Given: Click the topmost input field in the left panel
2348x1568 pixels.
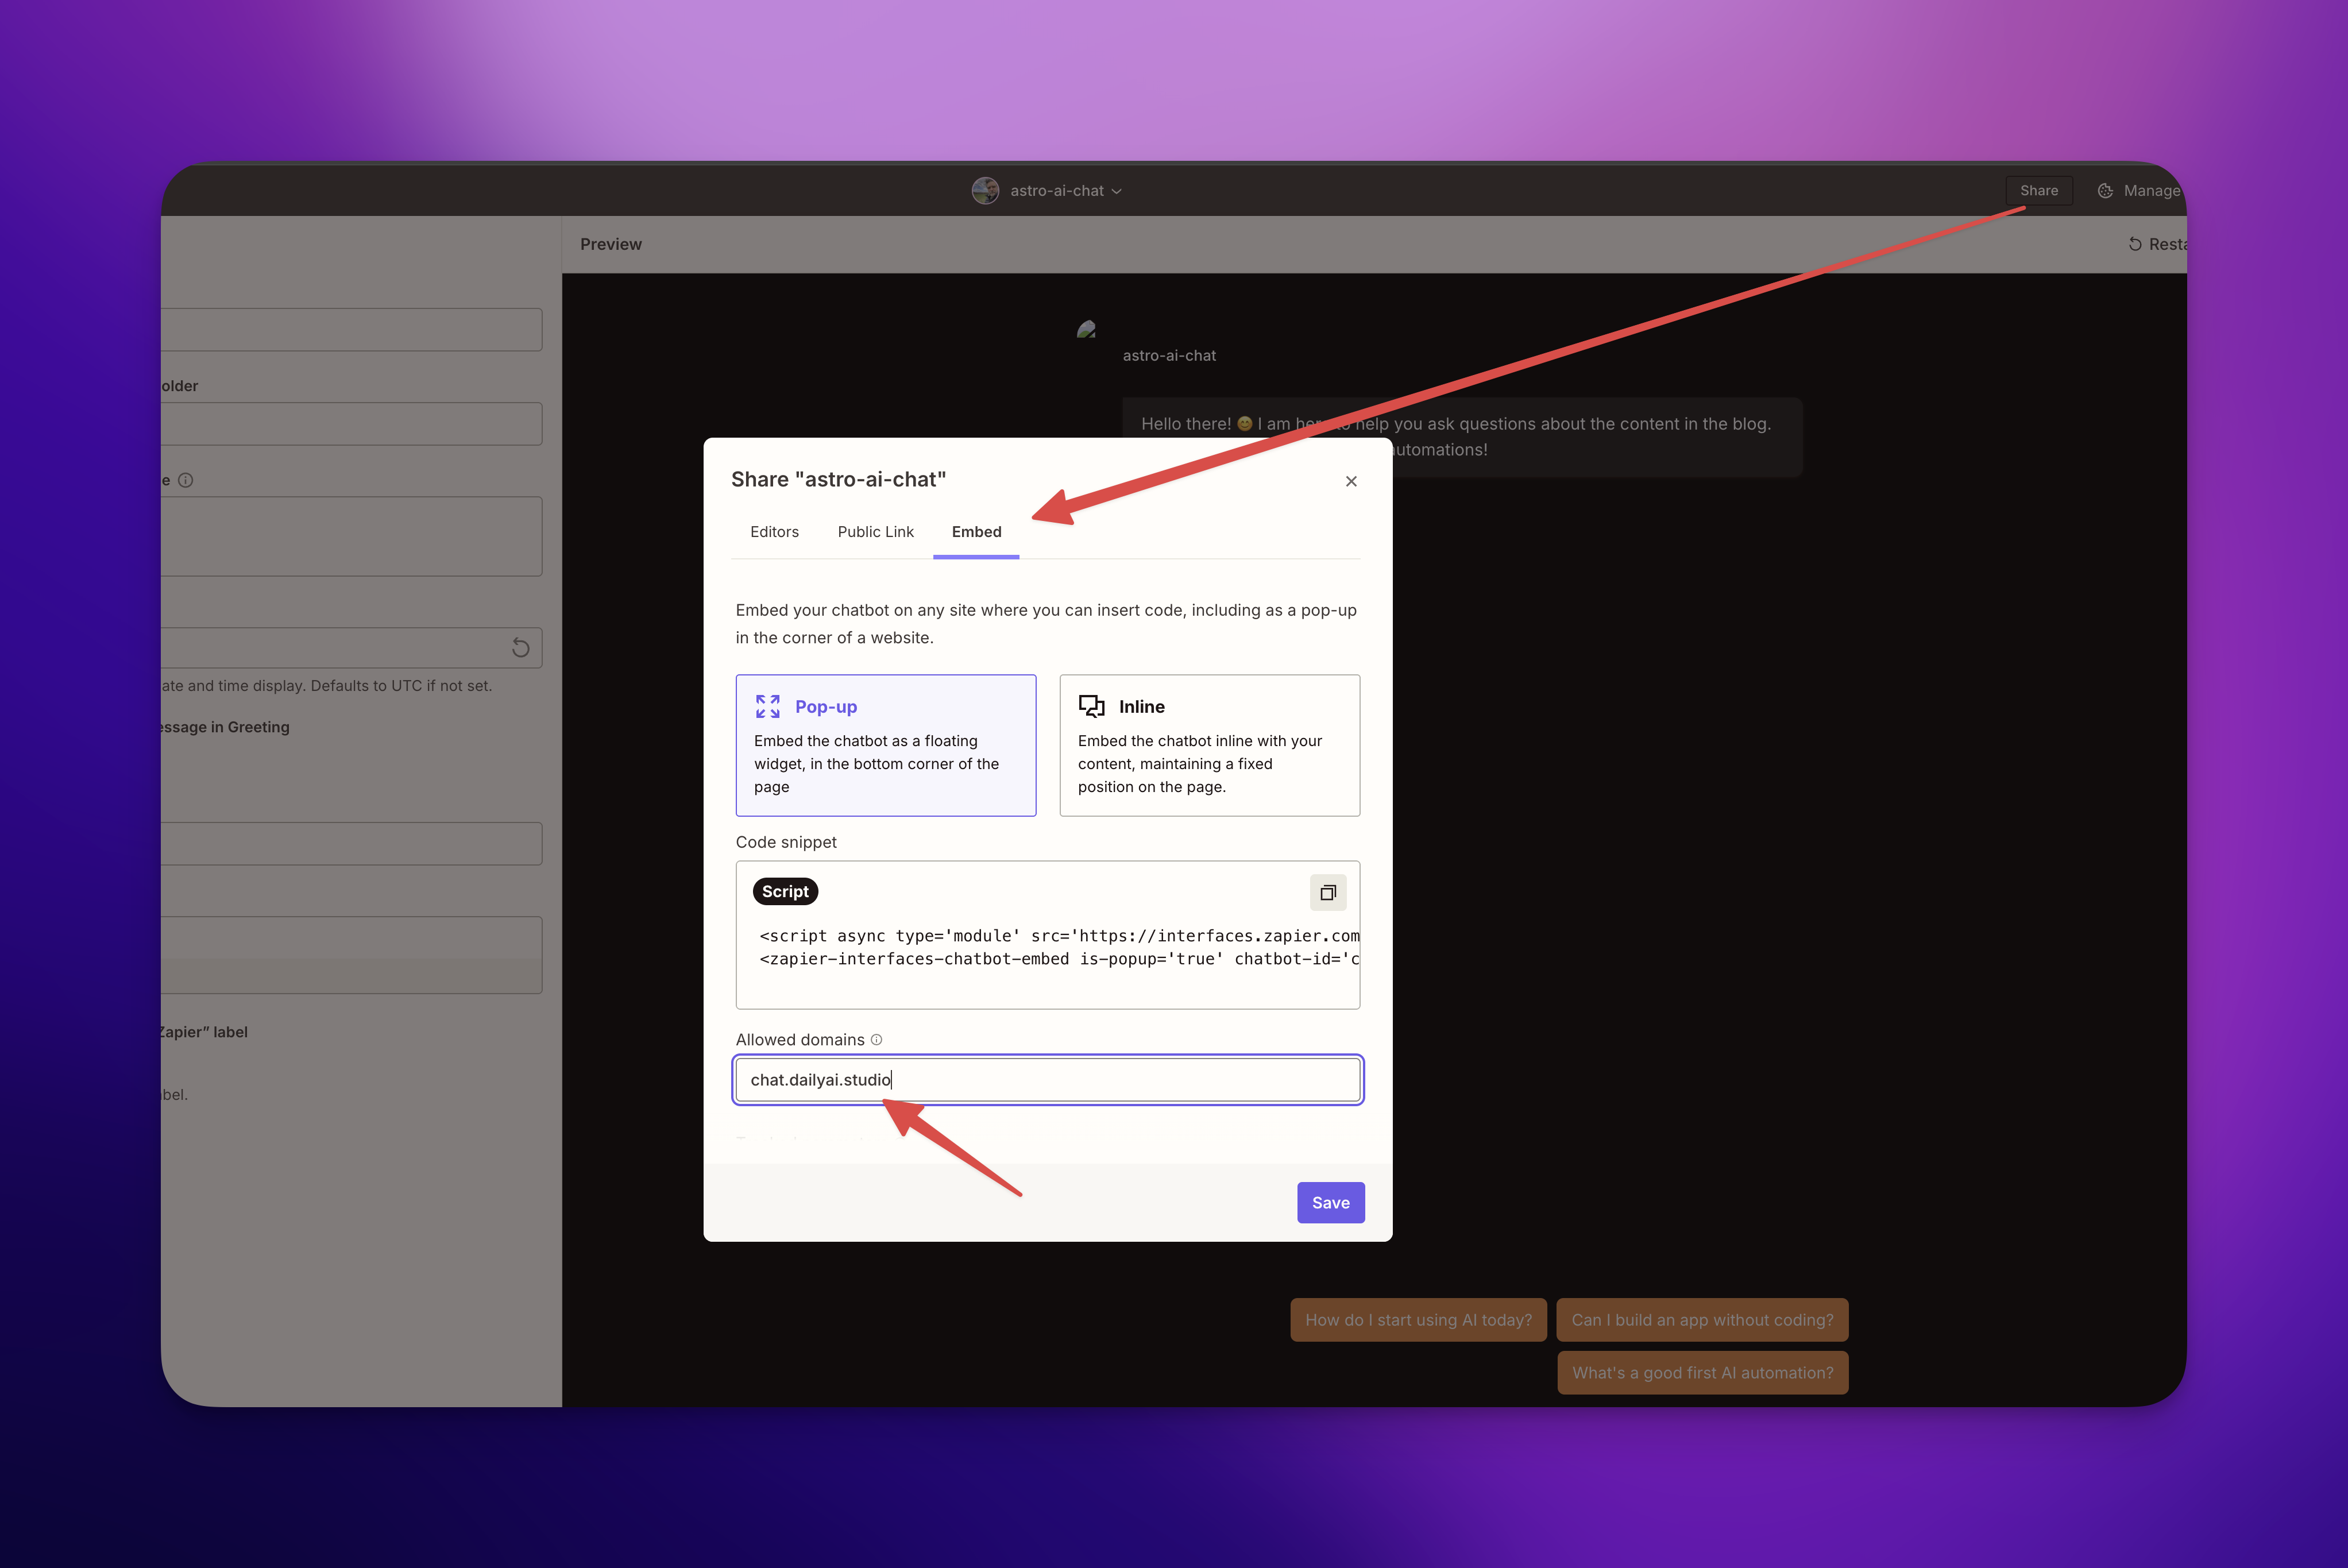Looking at the screenshot, I should click(352, 330).
